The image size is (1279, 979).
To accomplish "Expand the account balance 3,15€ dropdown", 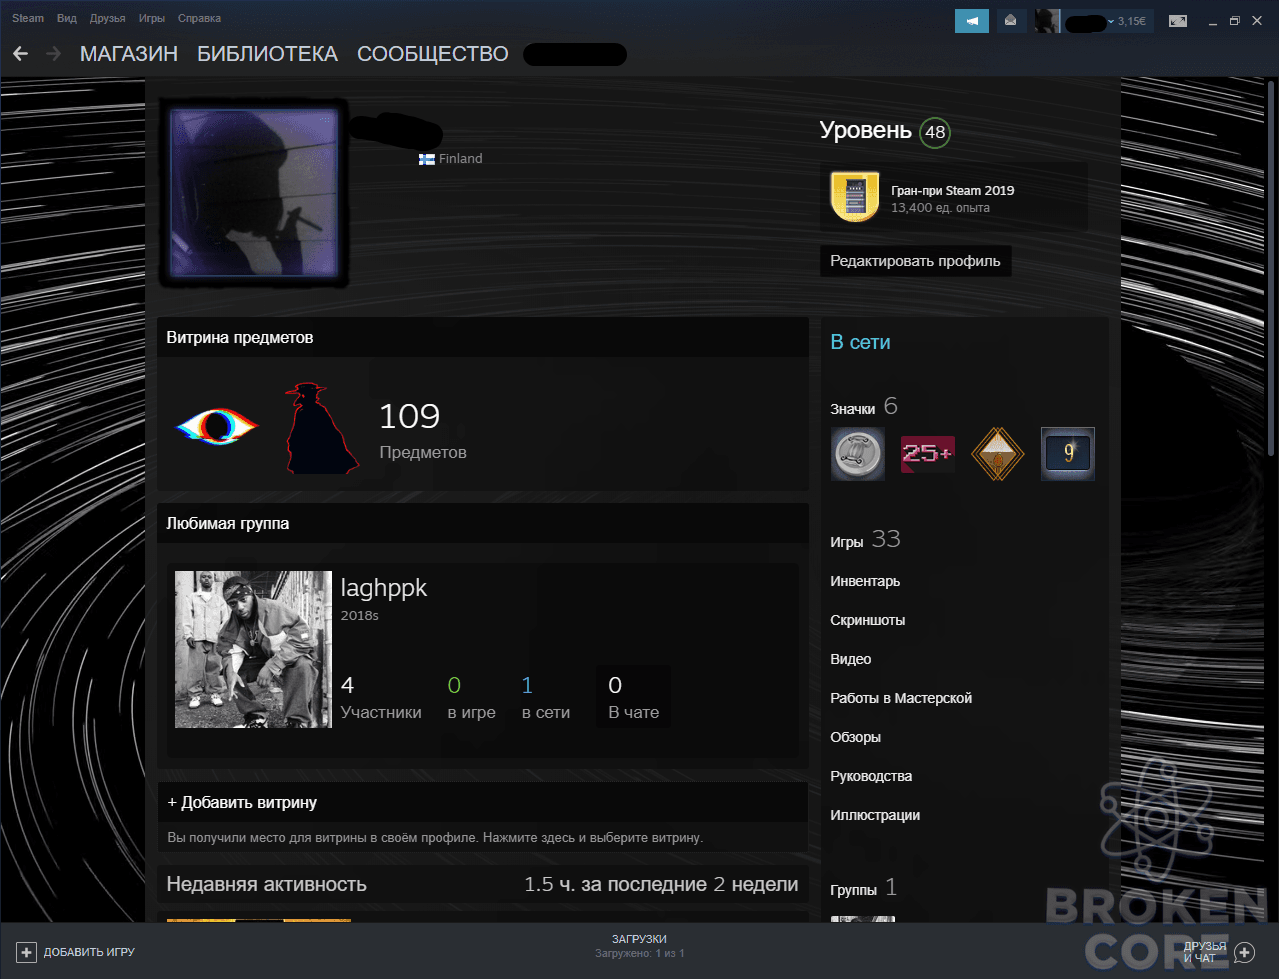I will (1127, 21).
